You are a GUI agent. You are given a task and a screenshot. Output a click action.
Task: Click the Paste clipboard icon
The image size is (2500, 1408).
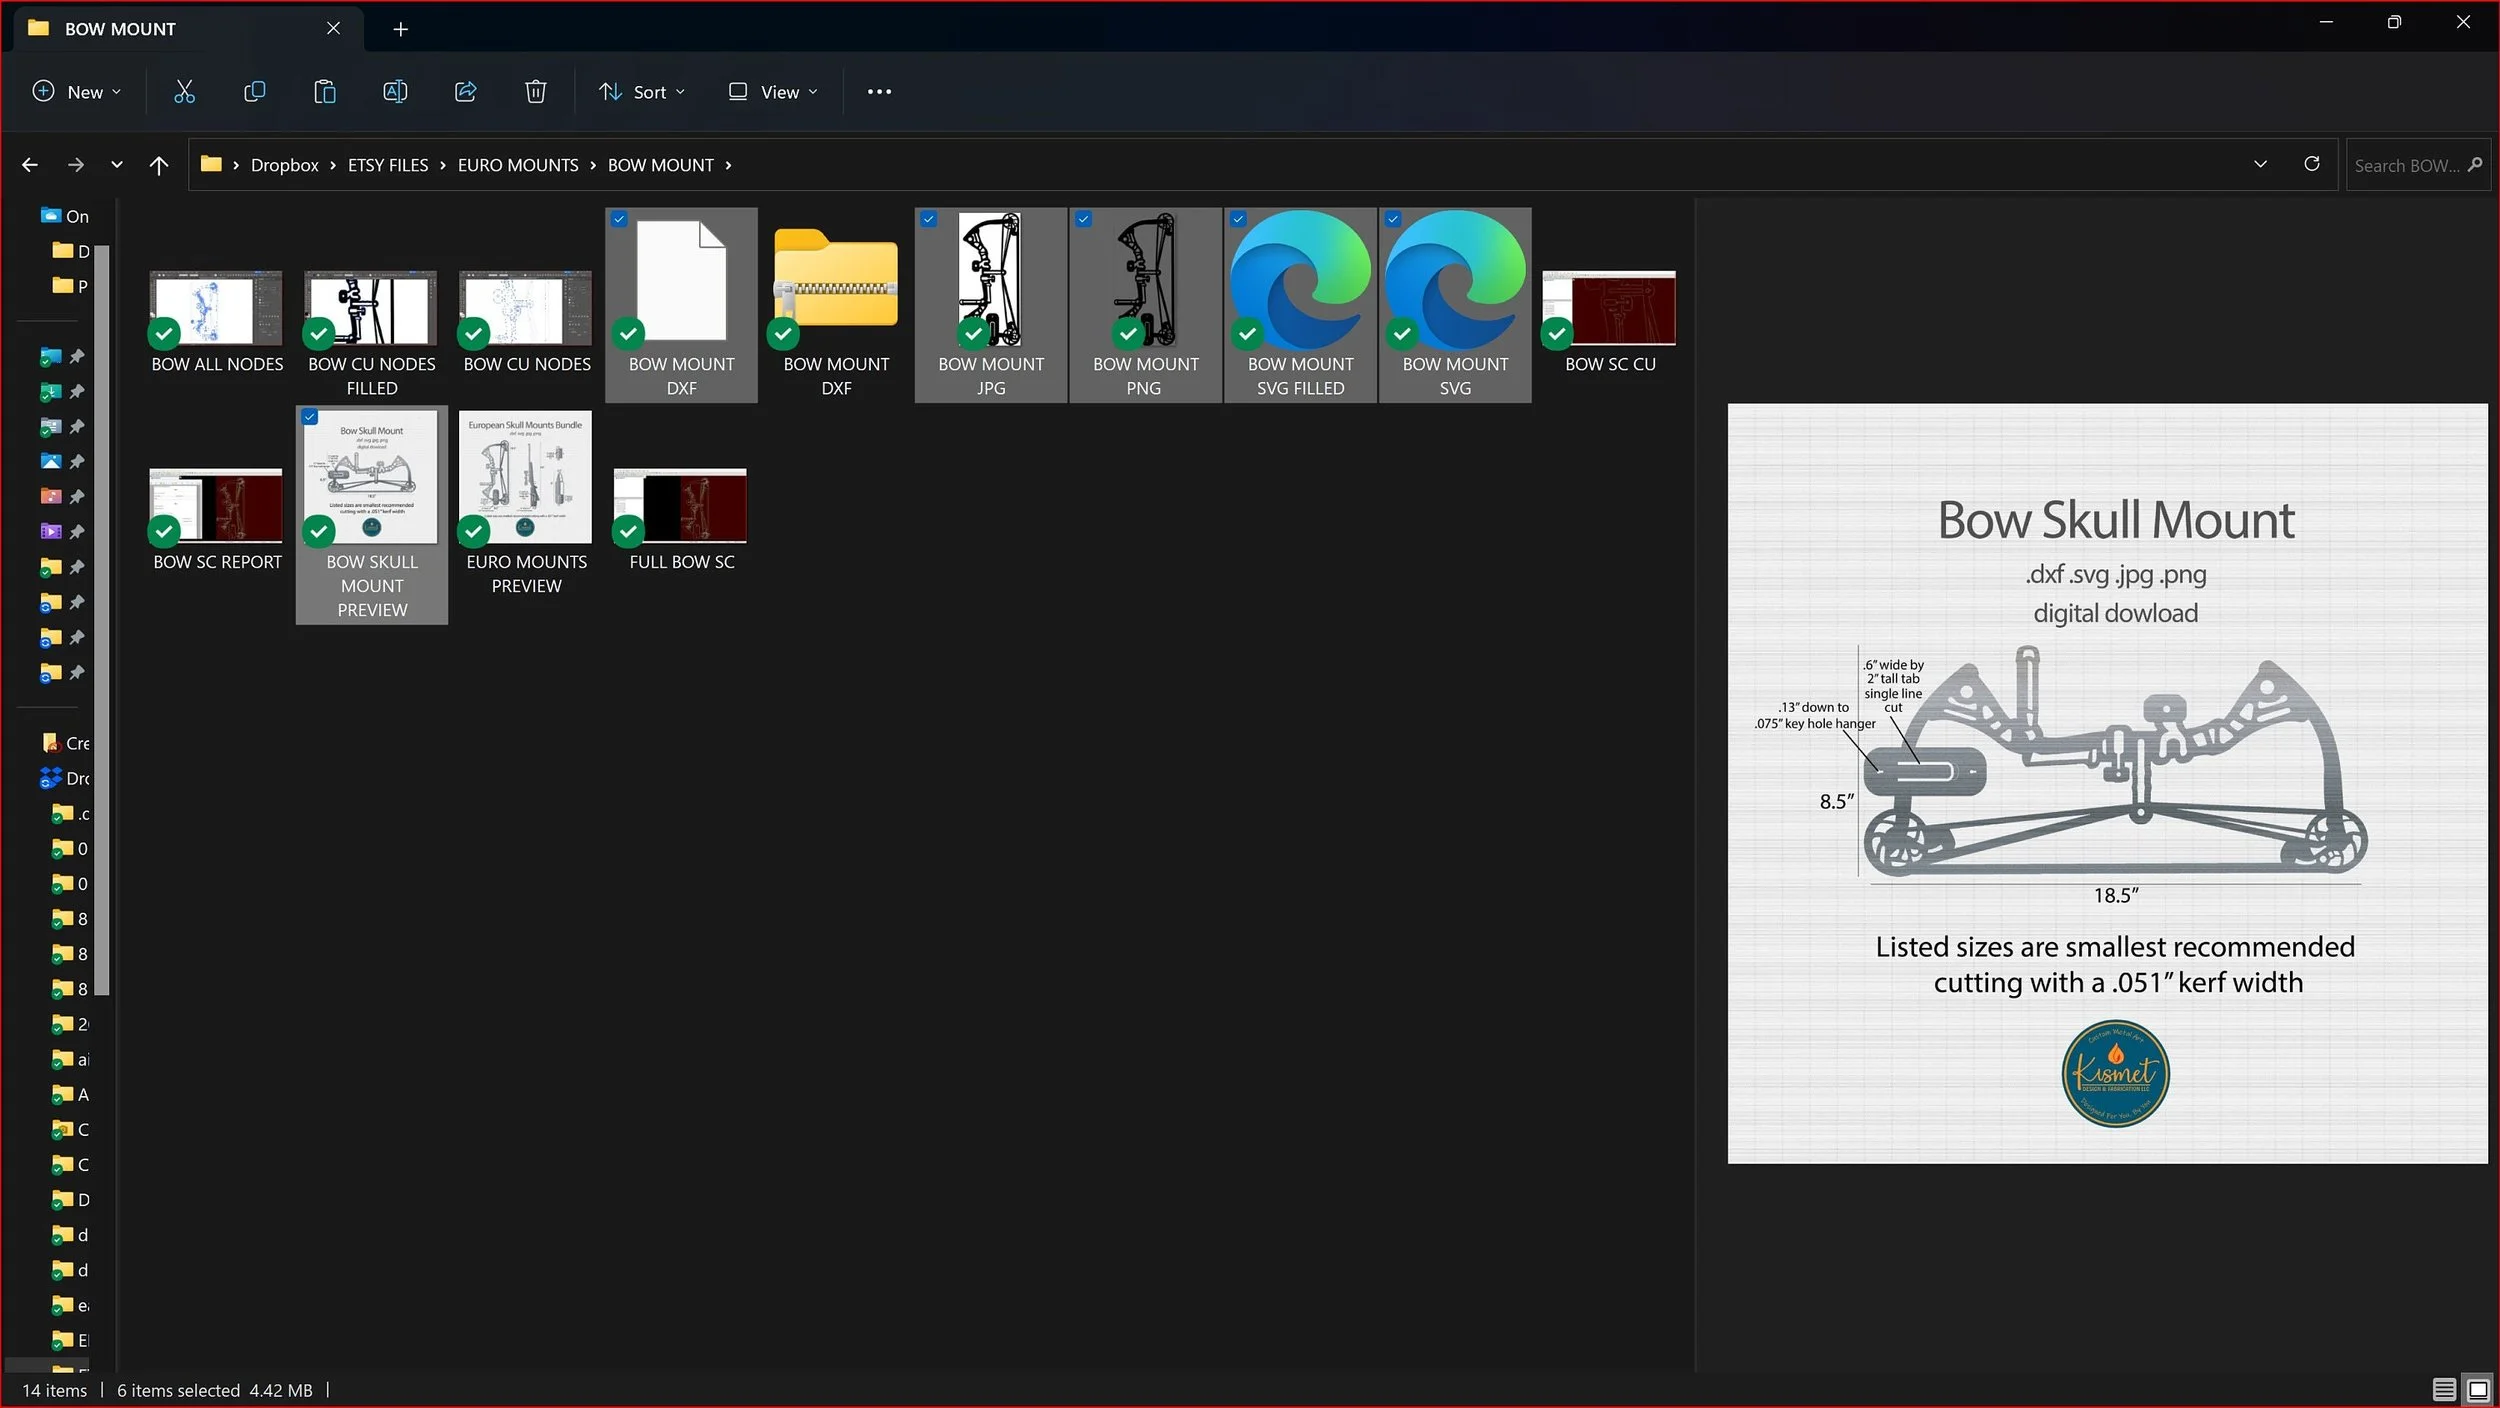coord(324,92)
